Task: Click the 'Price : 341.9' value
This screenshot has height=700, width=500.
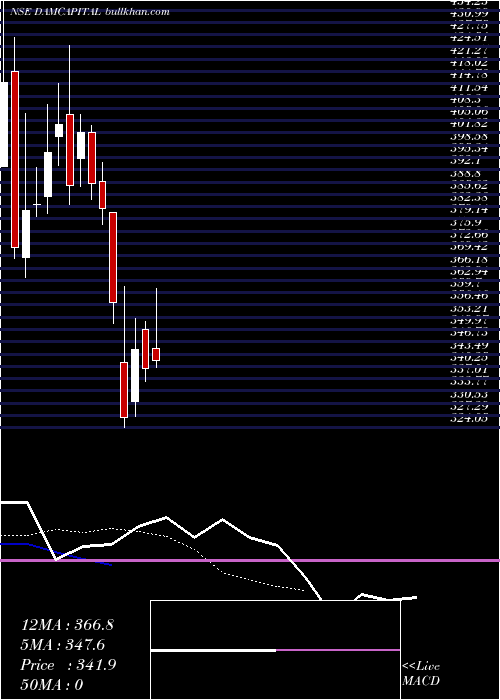Action: [68, 665]
